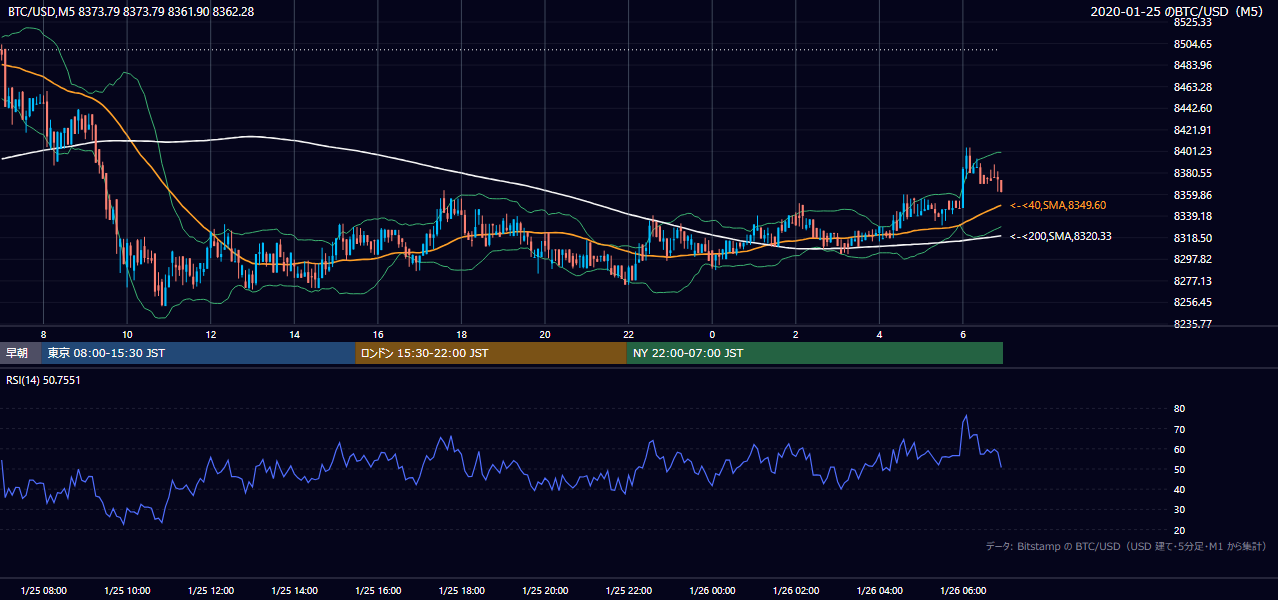Click price axis value 8442.60
This screenshot has width=1278, height=600.
point(1193,108)
